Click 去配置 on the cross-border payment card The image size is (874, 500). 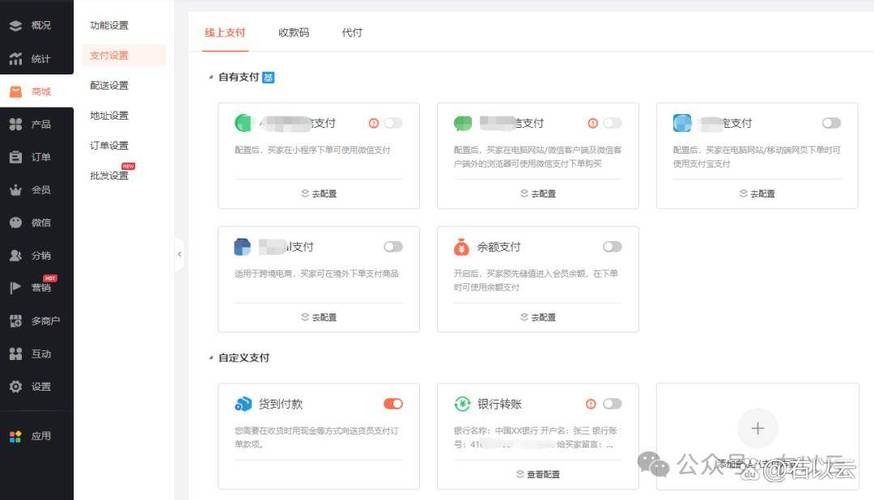pos(319,317)
